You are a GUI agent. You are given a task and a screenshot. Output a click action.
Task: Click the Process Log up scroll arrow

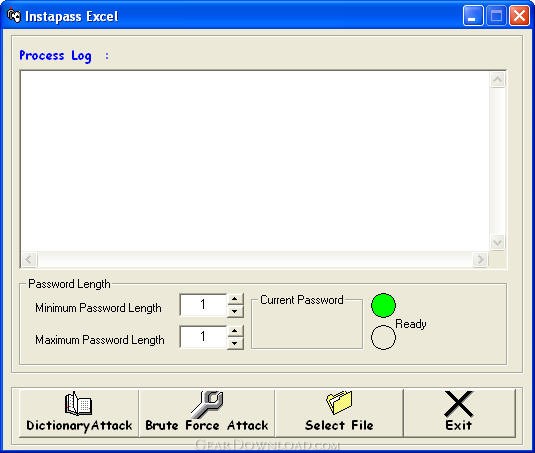497,80
